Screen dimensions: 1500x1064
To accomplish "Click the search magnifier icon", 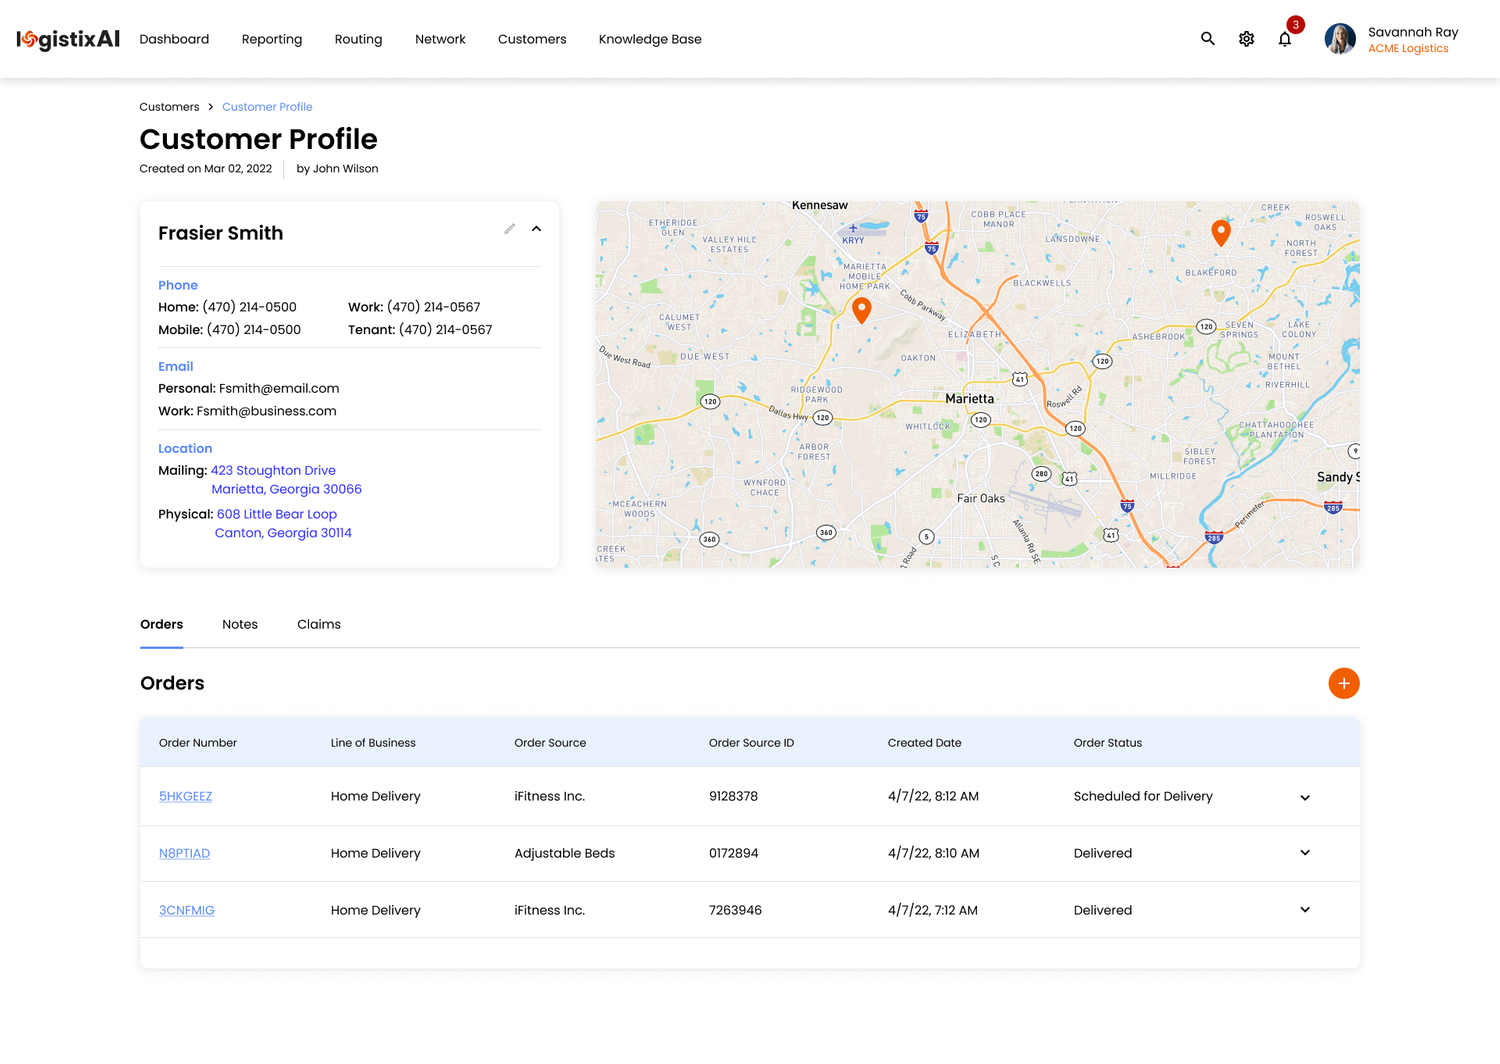I will [1207, 39].
